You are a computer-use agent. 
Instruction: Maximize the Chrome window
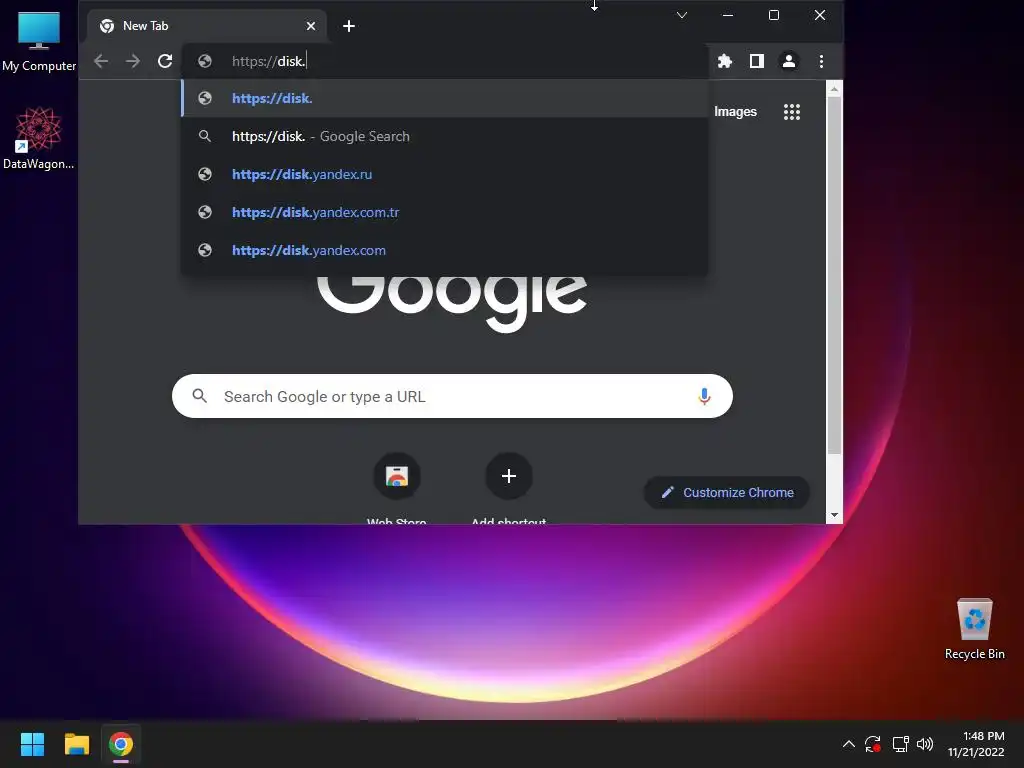774,15
